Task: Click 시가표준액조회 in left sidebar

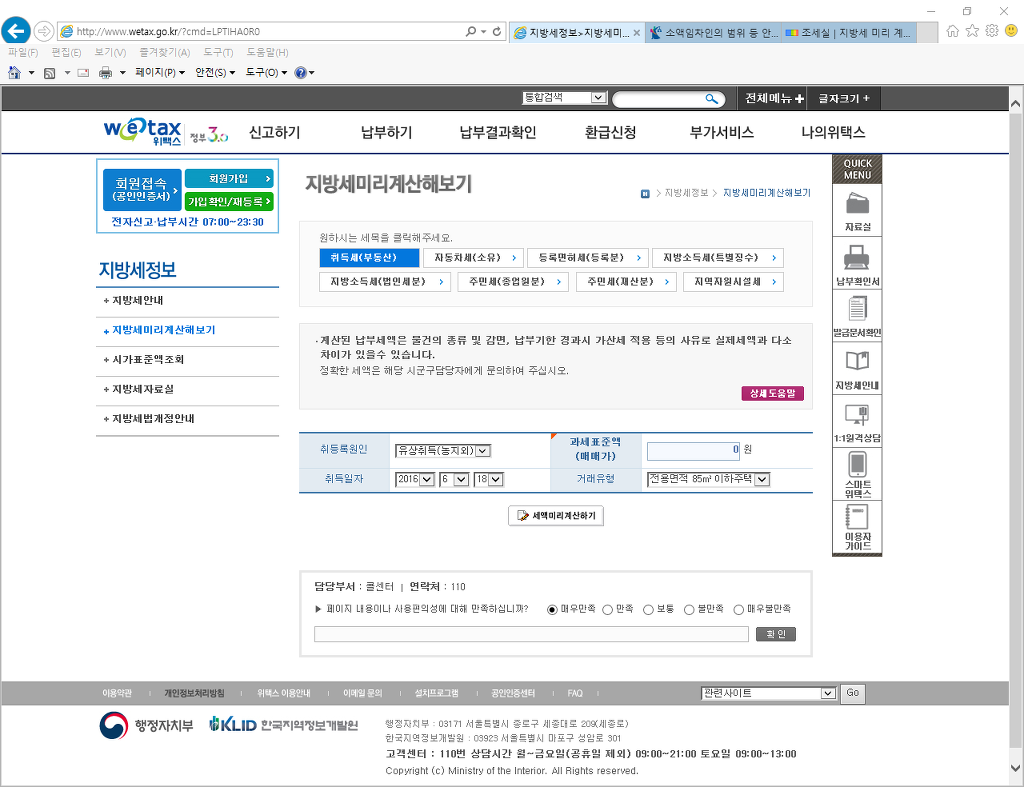Action: [148, 359]
